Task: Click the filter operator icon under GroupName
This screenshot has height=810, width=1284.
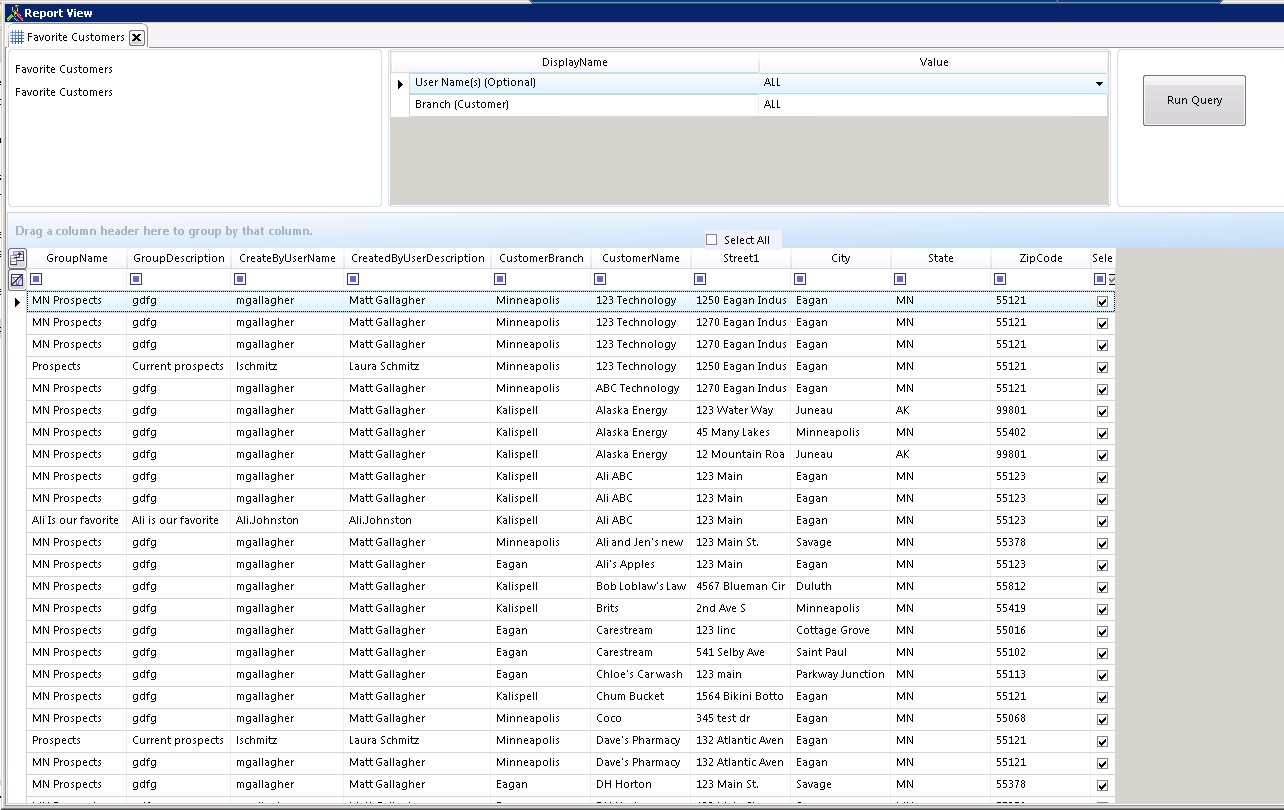Action: pos(37,279)
